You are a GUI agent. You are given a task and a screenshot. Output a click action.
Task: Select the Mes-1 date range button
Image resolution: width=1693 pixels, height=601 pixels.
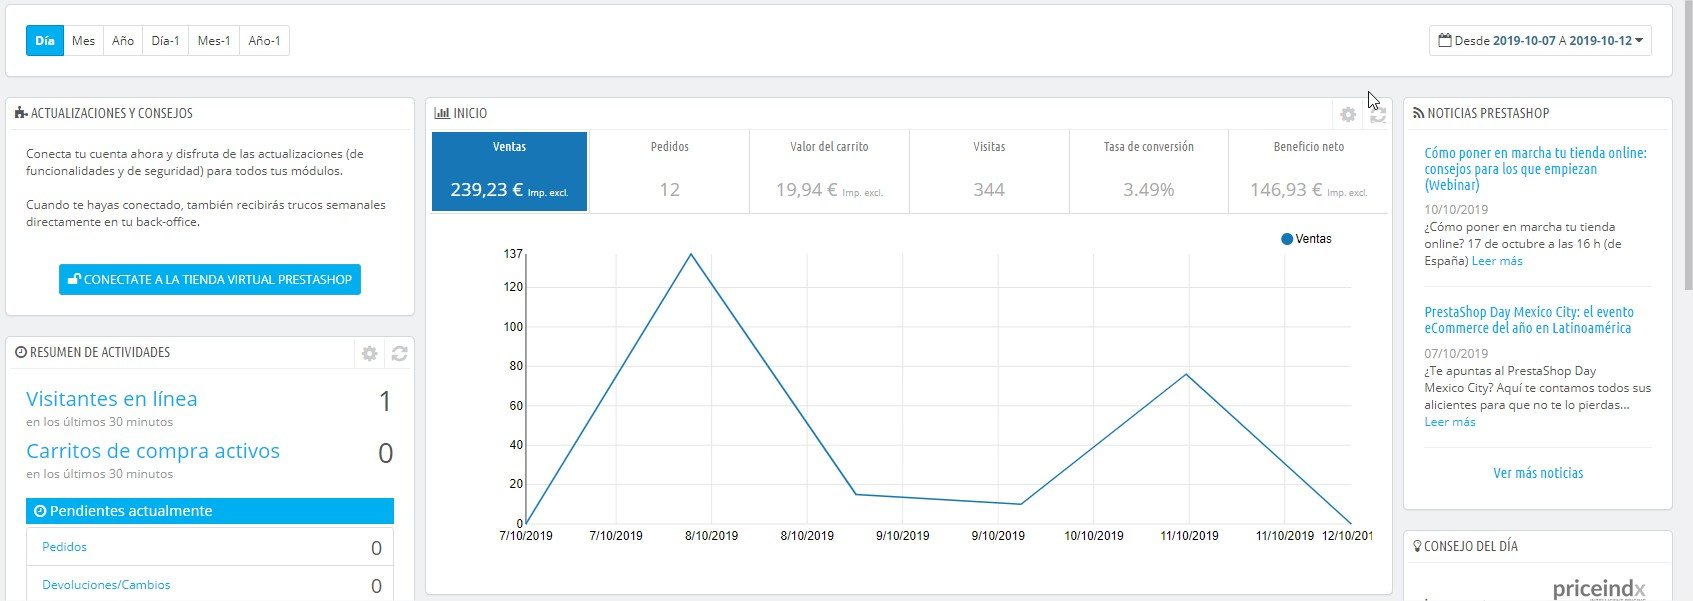pos(214,41)
